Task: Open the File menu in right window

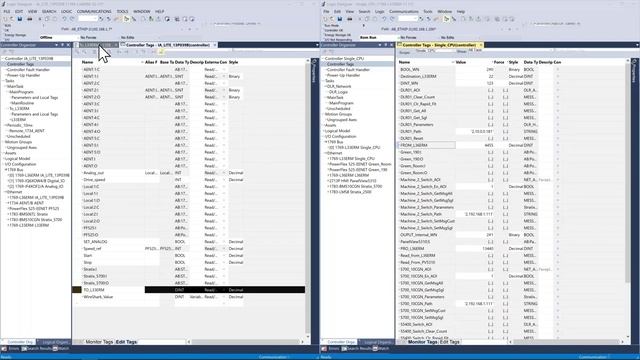Action: [326, 11]
